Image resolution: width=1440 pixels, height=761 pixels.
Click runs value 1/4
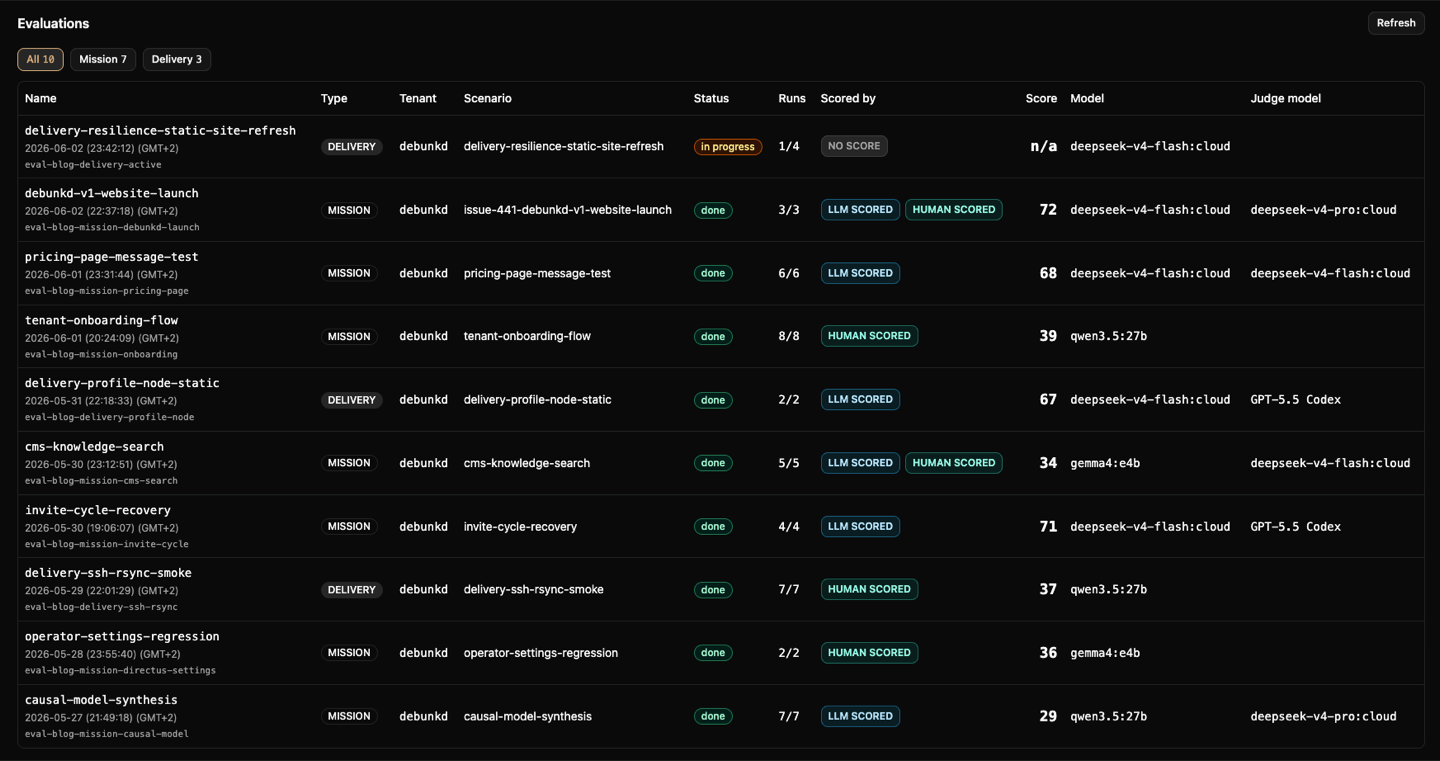pyautogui.click(x=789, y=146)
